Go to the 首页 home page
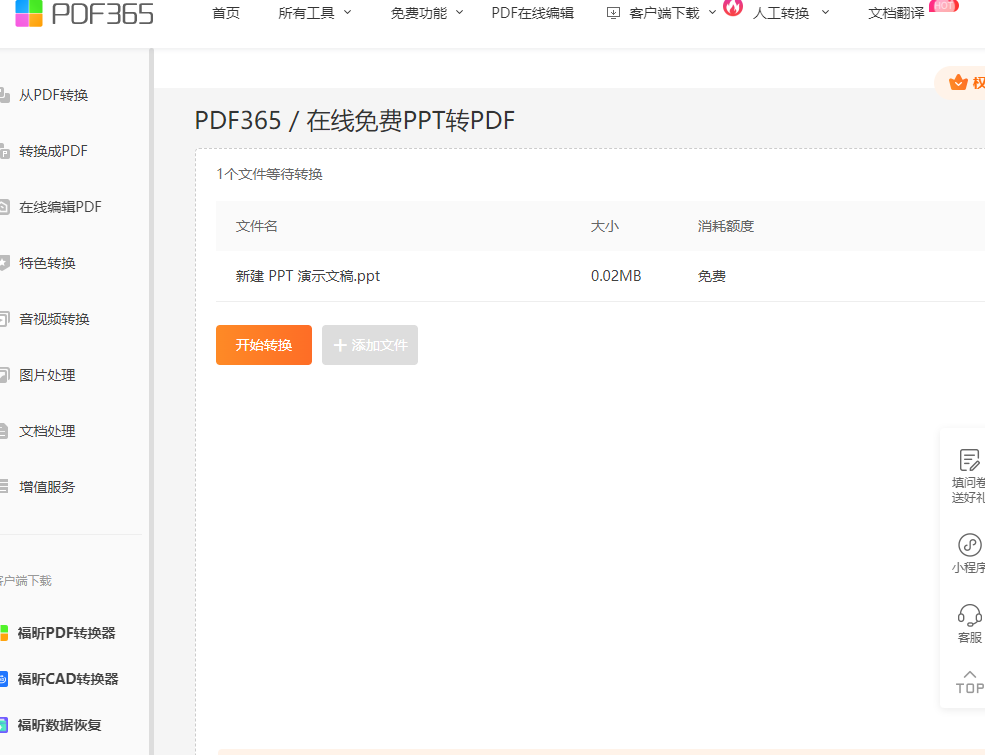Viewport: 985px width, 755px height. [226, 13]
